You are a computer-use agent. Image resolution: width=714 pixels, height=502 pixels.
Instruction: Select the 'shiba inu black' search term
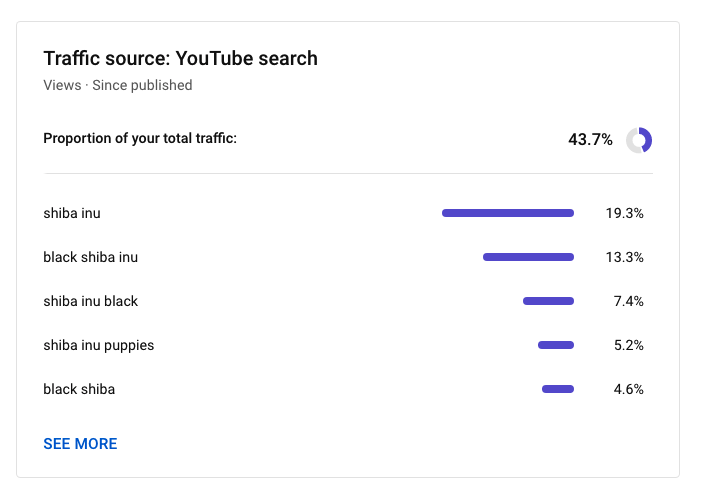[x=91, y=301]
